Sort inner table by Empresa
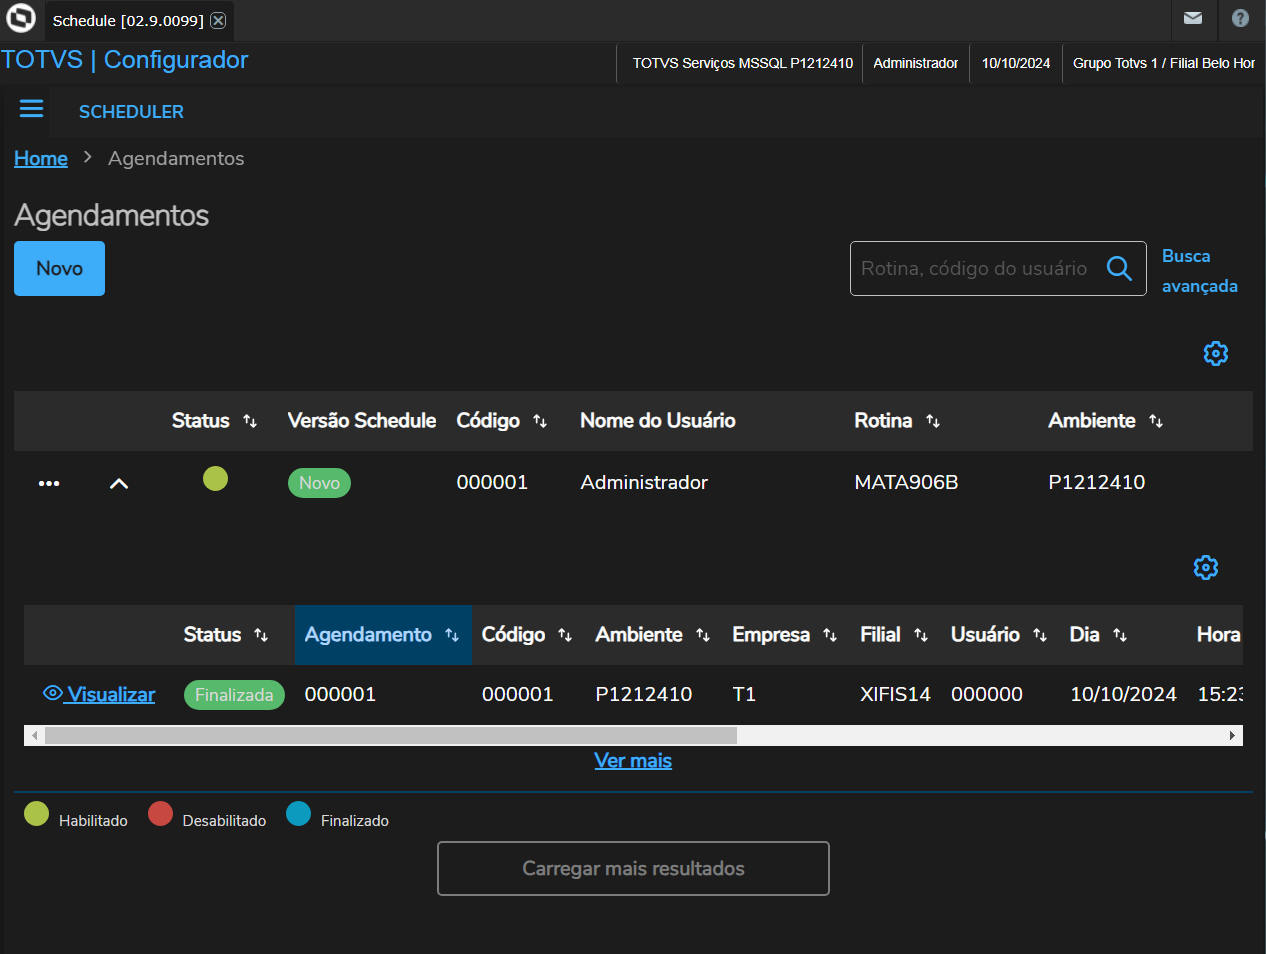Viewport: 1266px width, 954px height. tap(830, 635)
